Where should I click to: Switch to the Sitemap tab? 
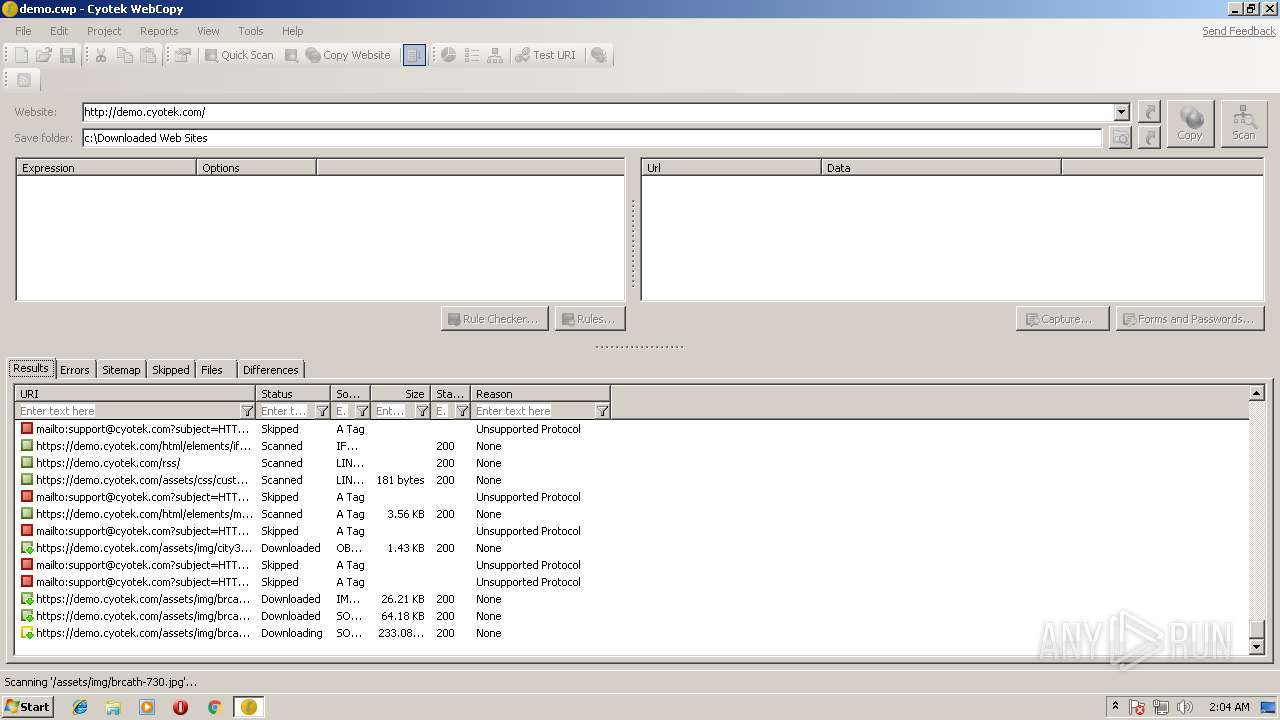121,370
